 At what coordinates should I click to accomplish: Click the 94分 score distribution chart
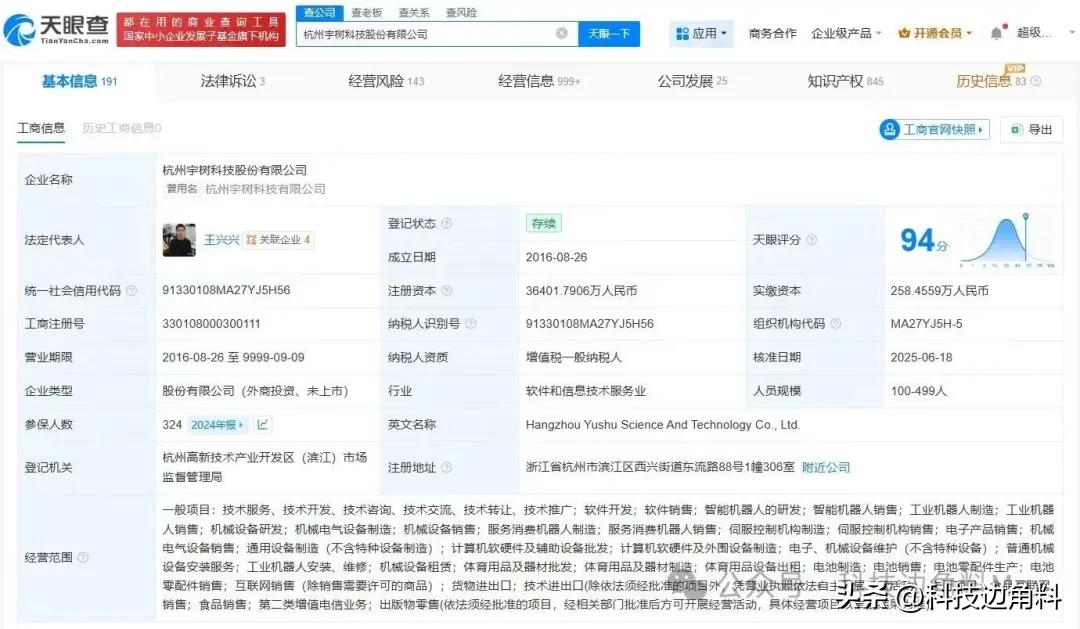[1007, 240]
